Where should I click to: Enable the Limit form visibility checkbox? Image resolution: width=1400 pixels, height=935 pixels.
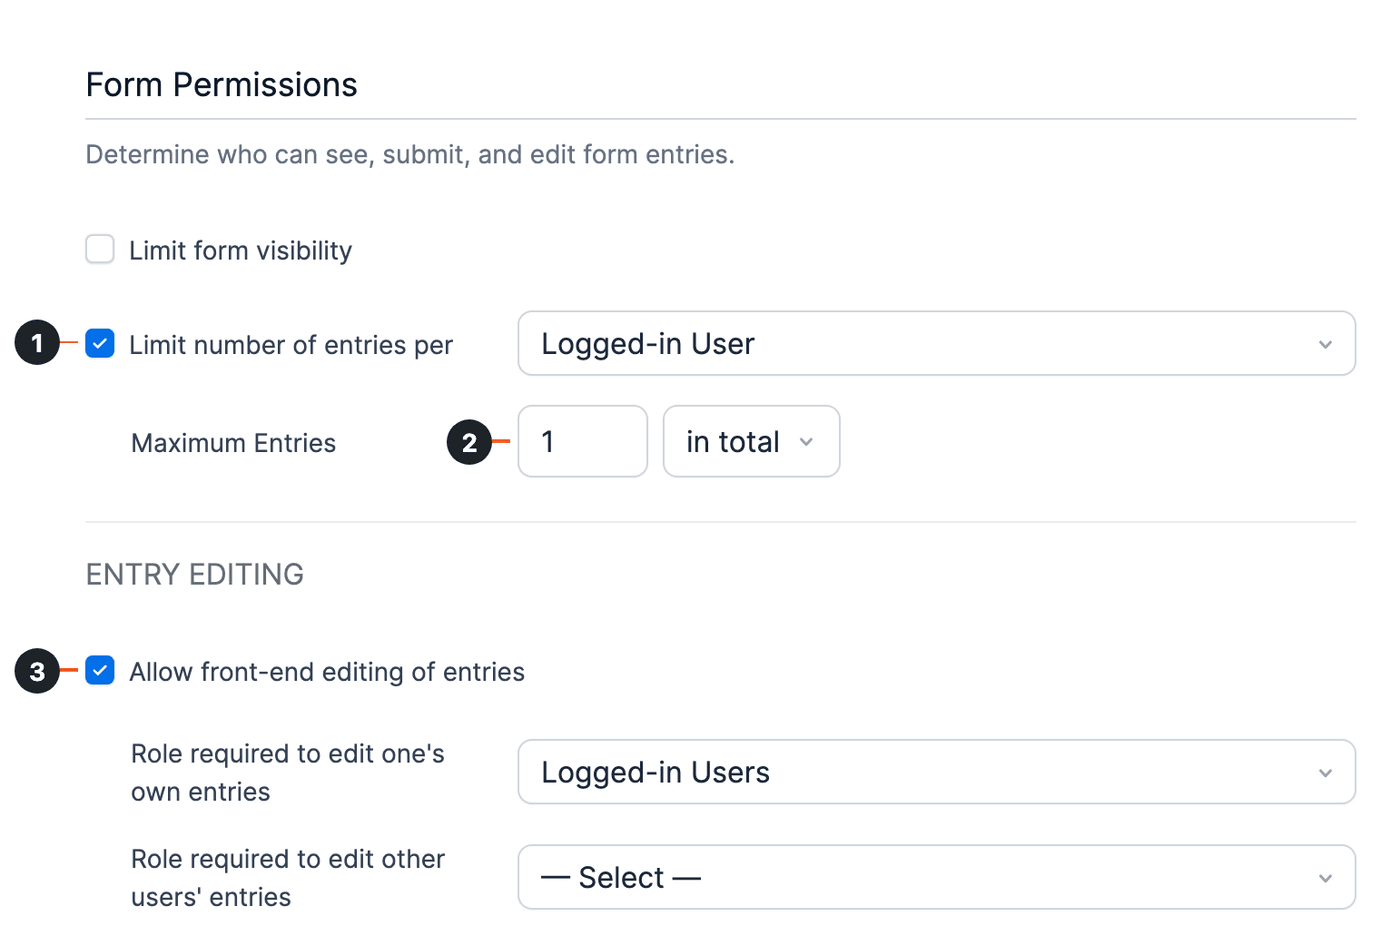(x=100, y=249)
